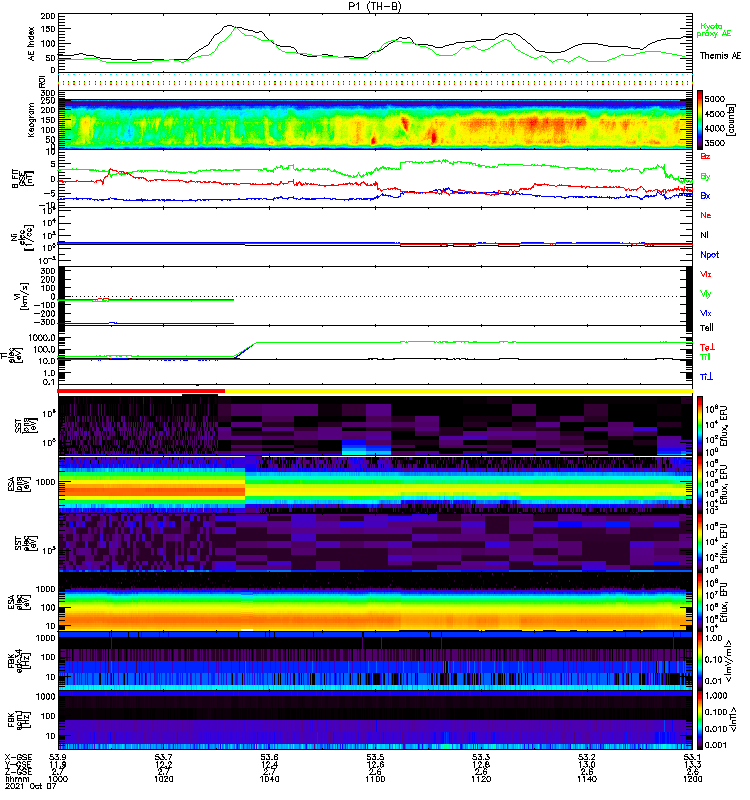
Task: Select the green 'By' legend label
Action: [705, 177]
